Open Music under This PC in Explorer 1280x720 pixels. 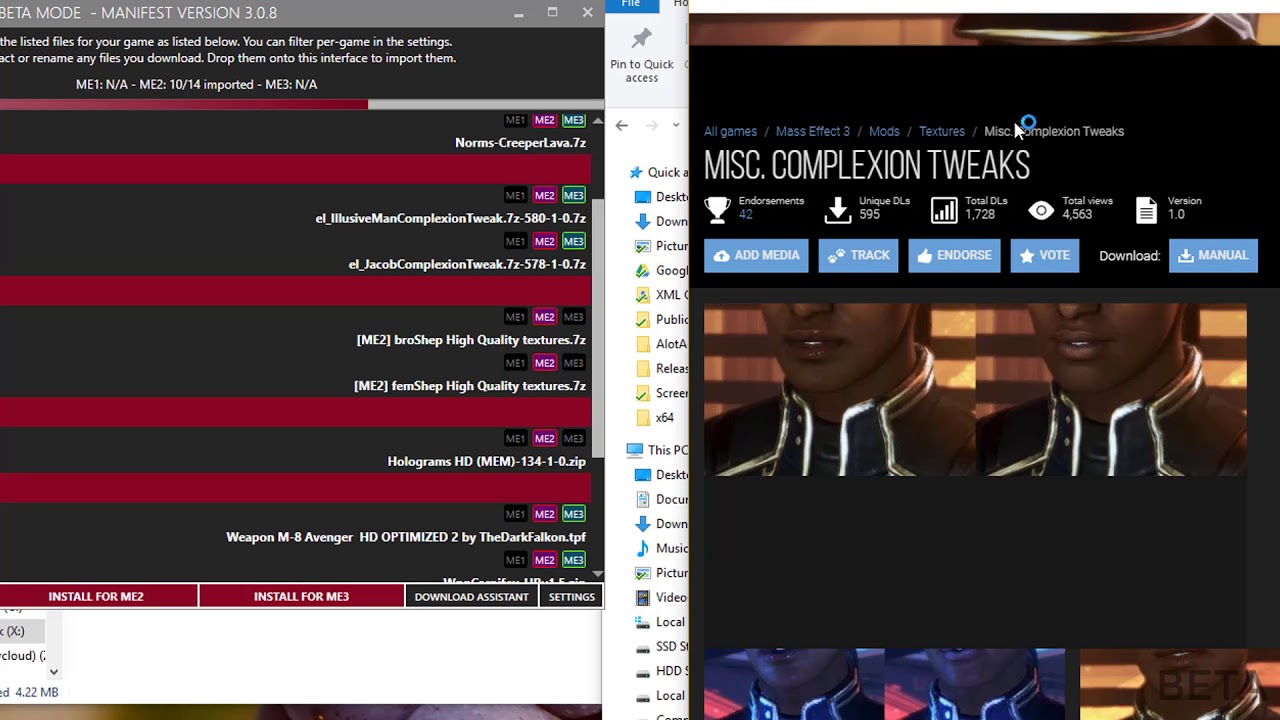click(662, 548)
